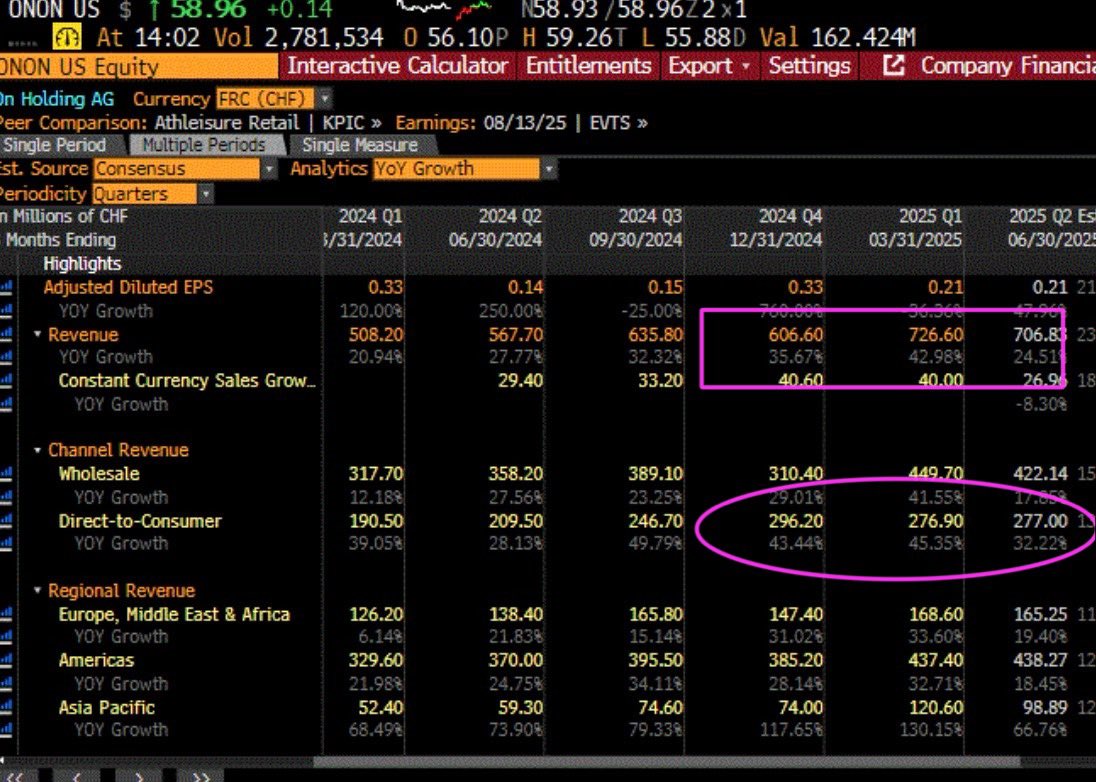This screenshot has width=1096, height=782.
Task: Click the Asia Pacific value 120.60
Action: pos(936,707)
